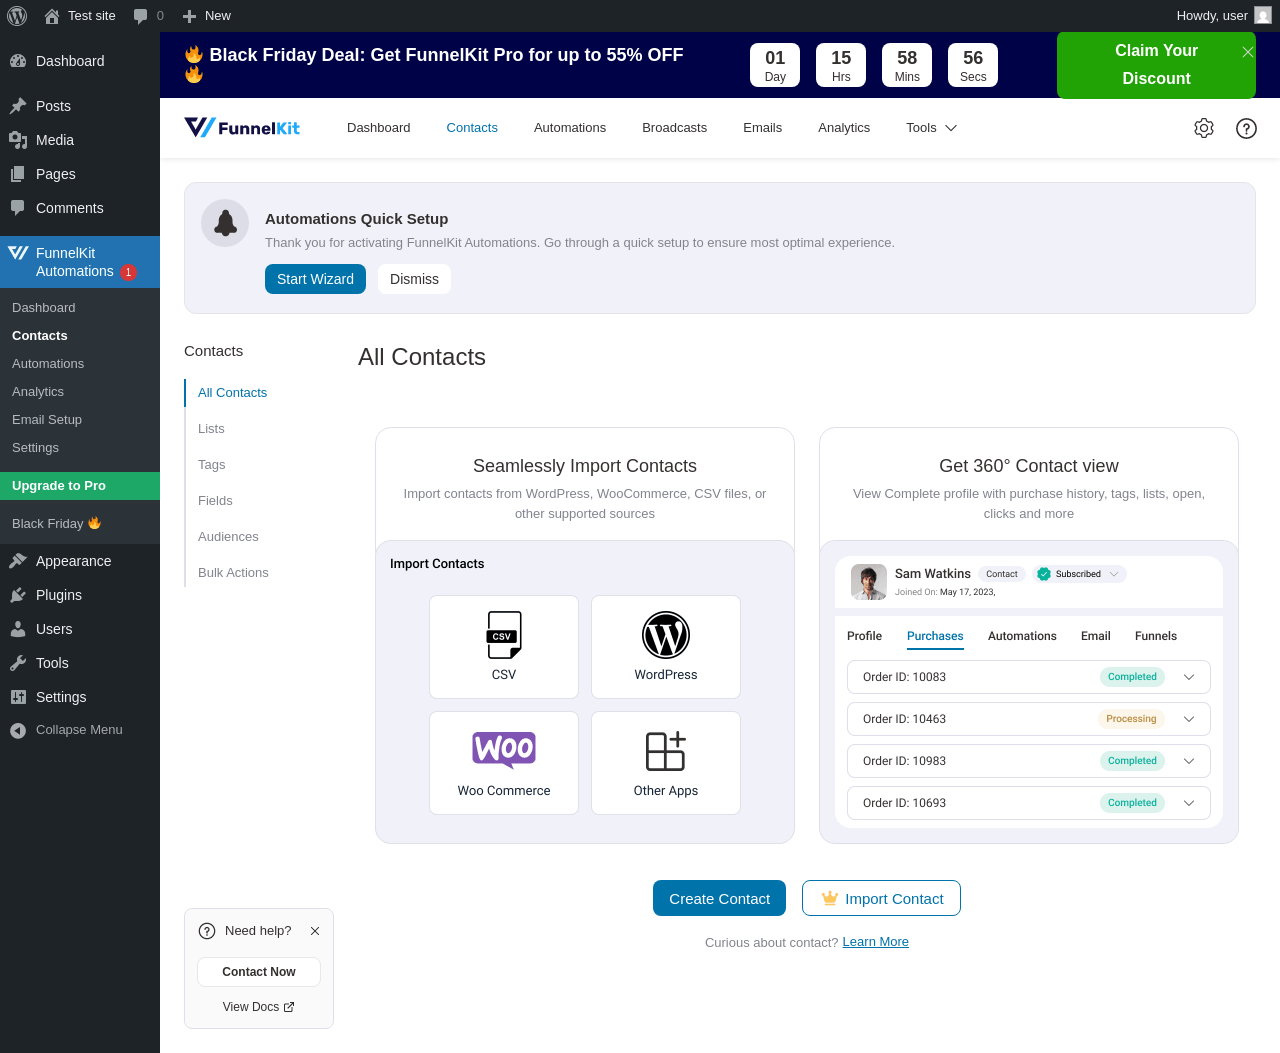Close the Black Friday deal banner
1280x1053 pixels.
[x=1248, y=52]
